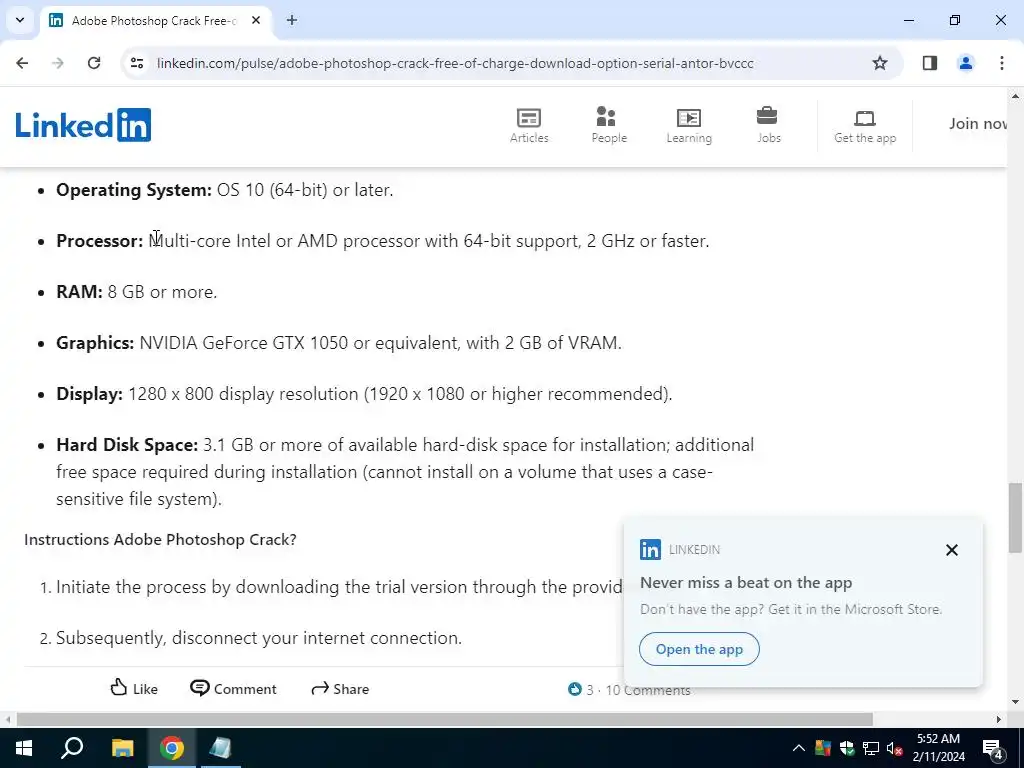Click the Chrome taskbar icon
Screen dimensions: 1024x768
pos(172,748)
